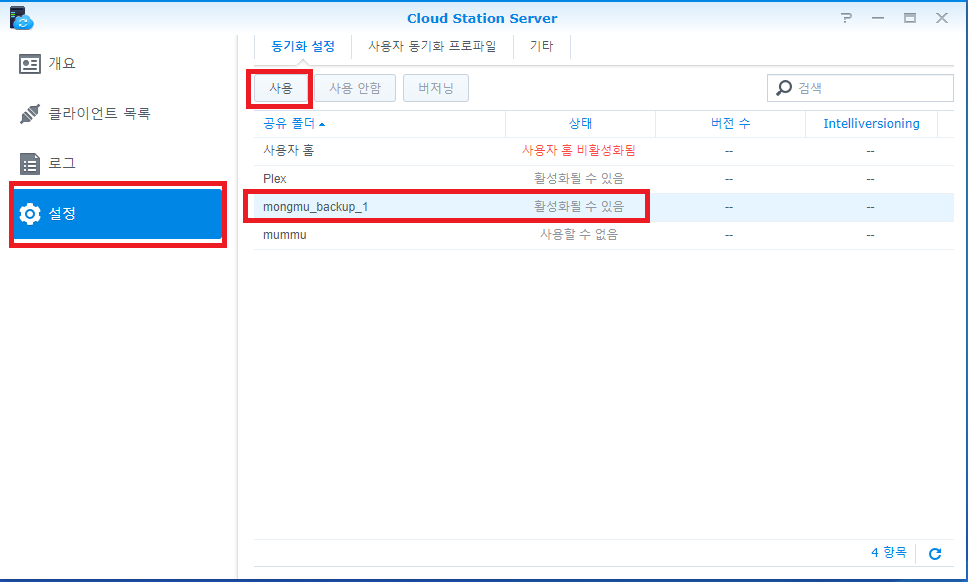
Task: Sort by 상태 column header
Action: pyautogui.click(x=580, y=123)
